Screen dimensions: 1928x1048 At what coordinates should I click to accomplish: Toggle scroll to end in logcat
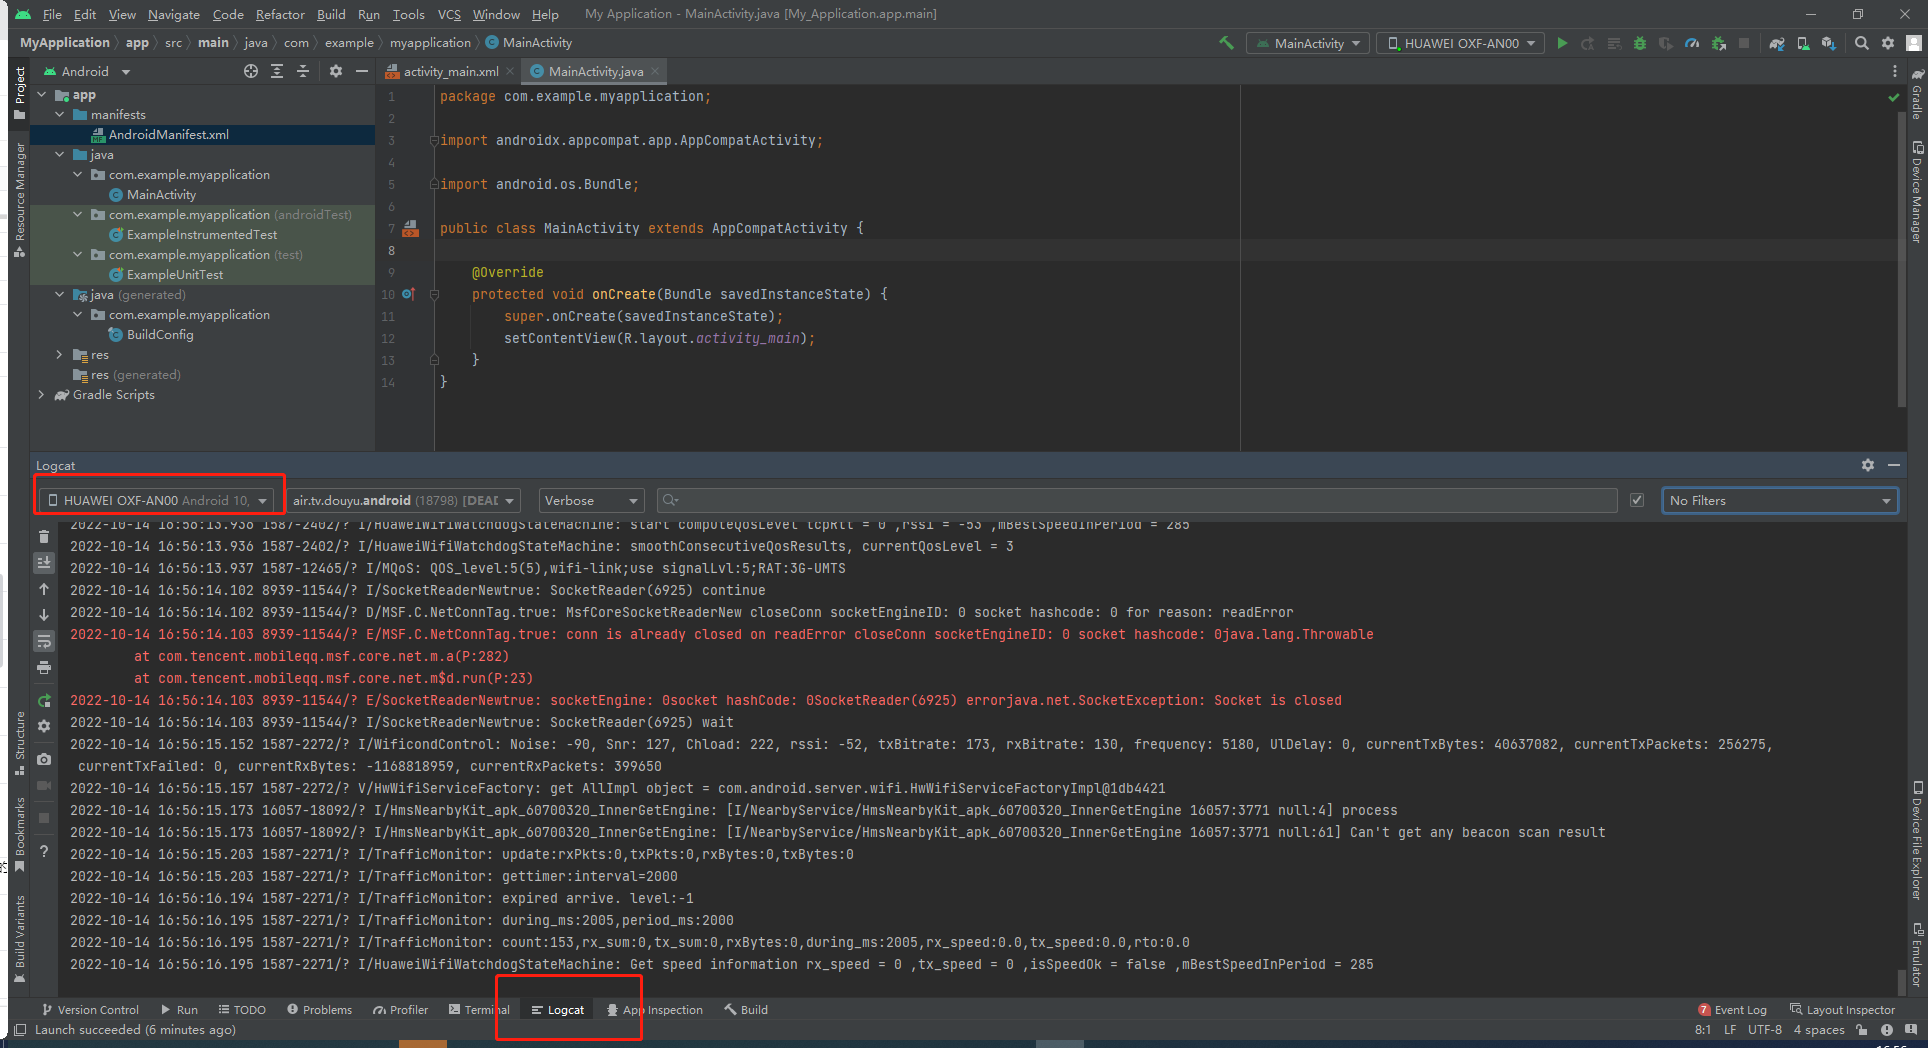(44, 563)
